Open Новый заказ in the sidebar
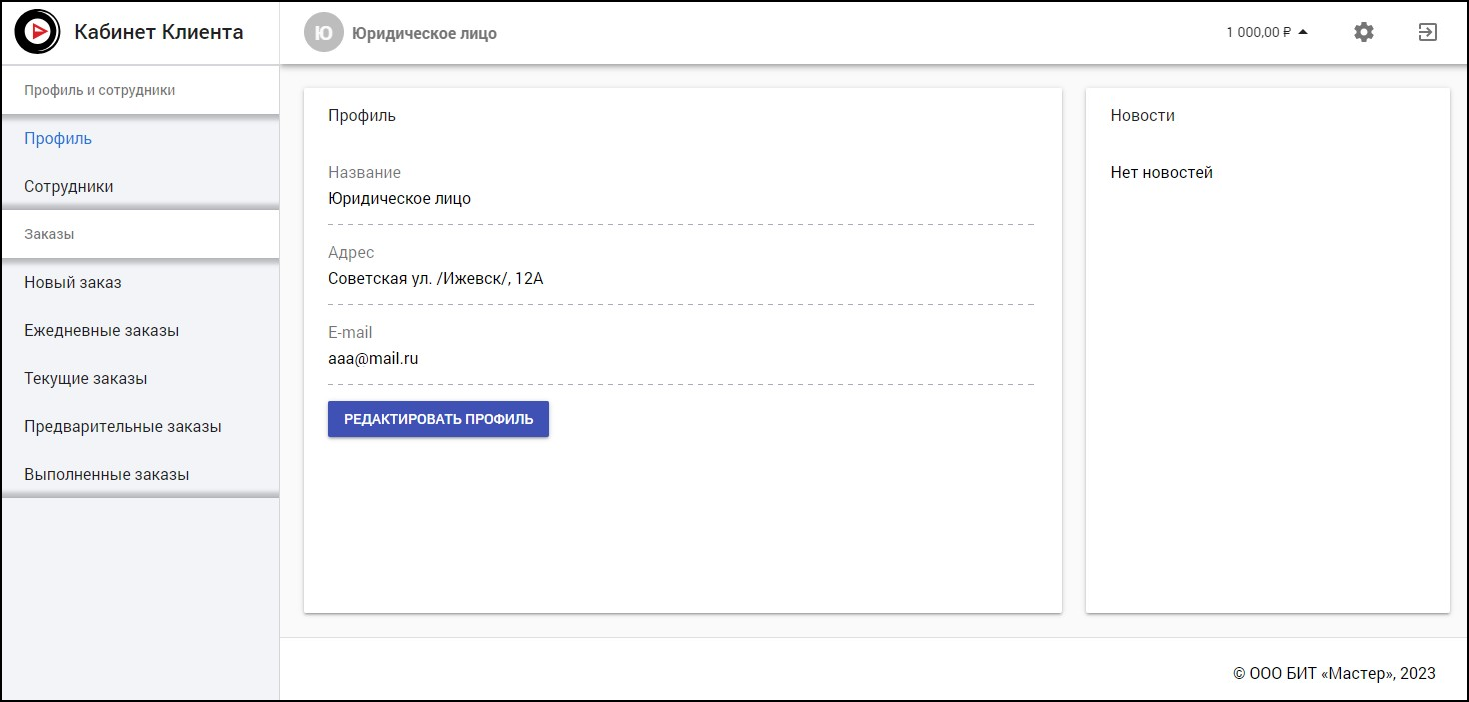This screenshot has width=1469, height=702. tap(73, 282)
